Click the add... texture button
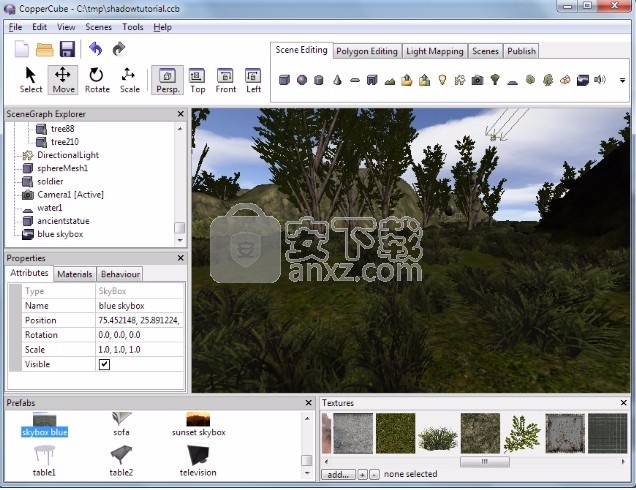The height and width of the screenshot is (490, 636). pos(338,474)
